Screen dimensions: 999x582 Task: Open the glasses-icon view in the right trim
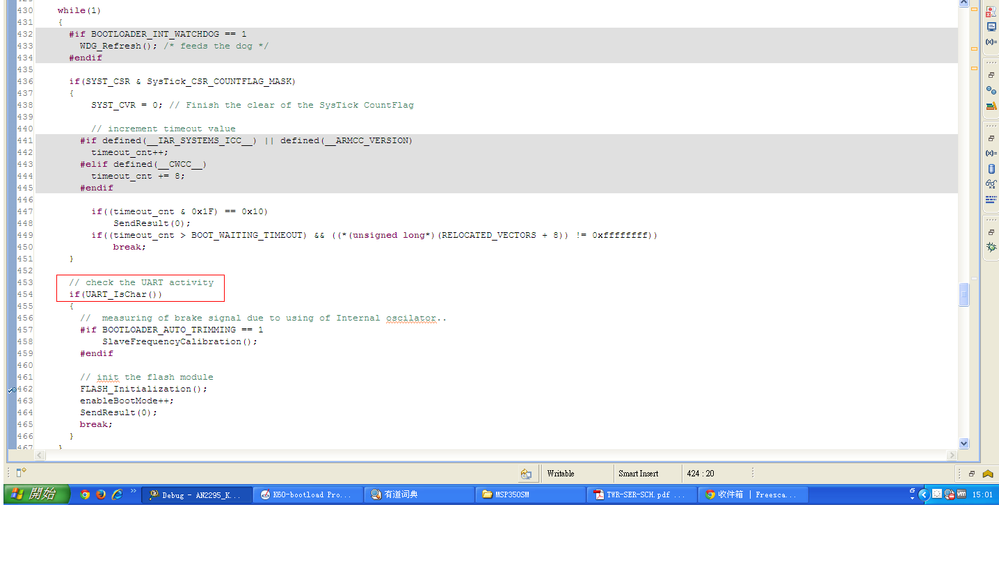991,184
